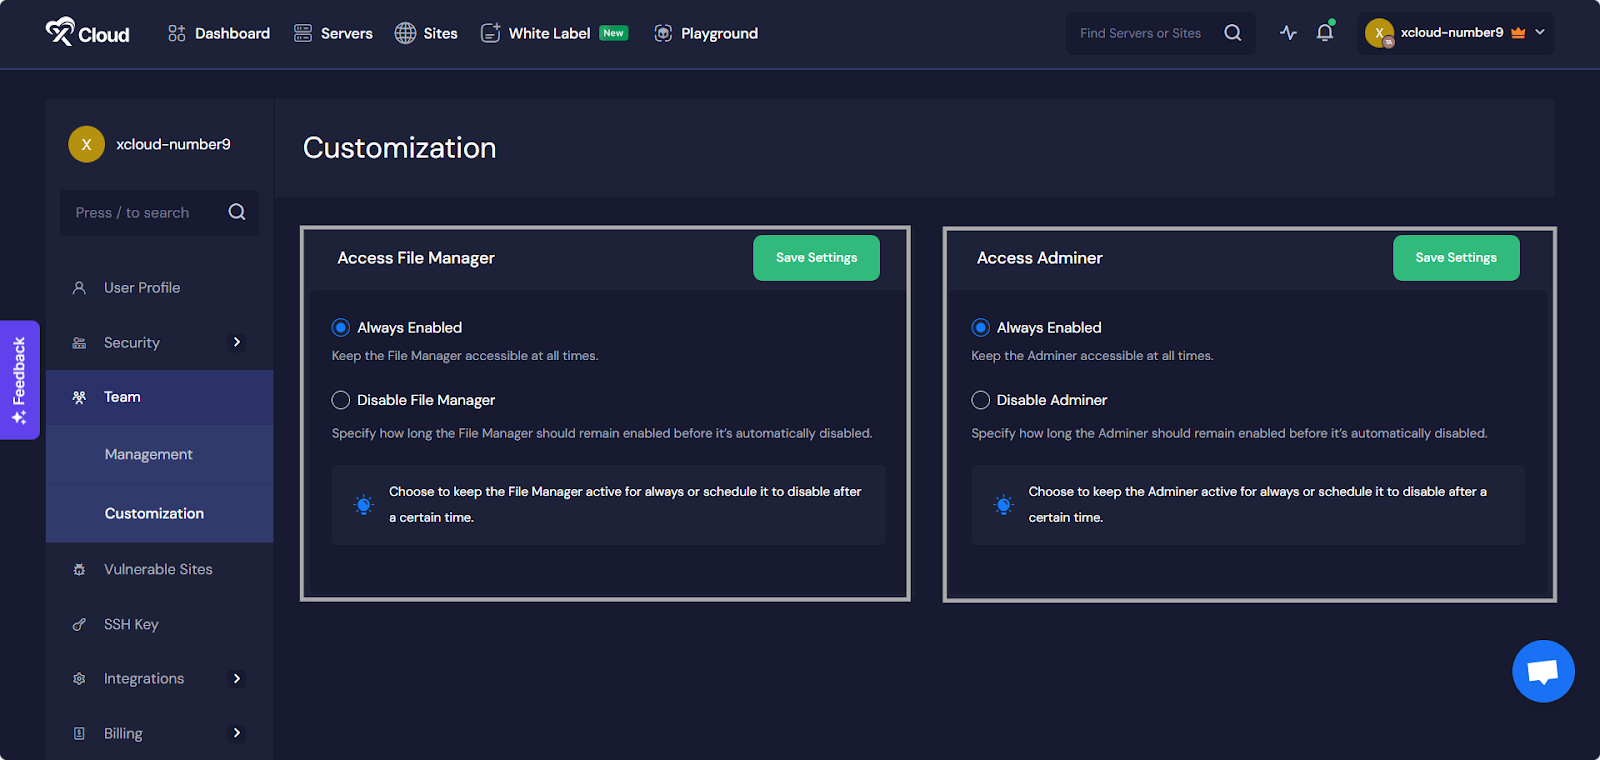Viewport: 1600px width, 760px height.
Task: Save Settings for Access Adminer
Action: (1456, 258)
